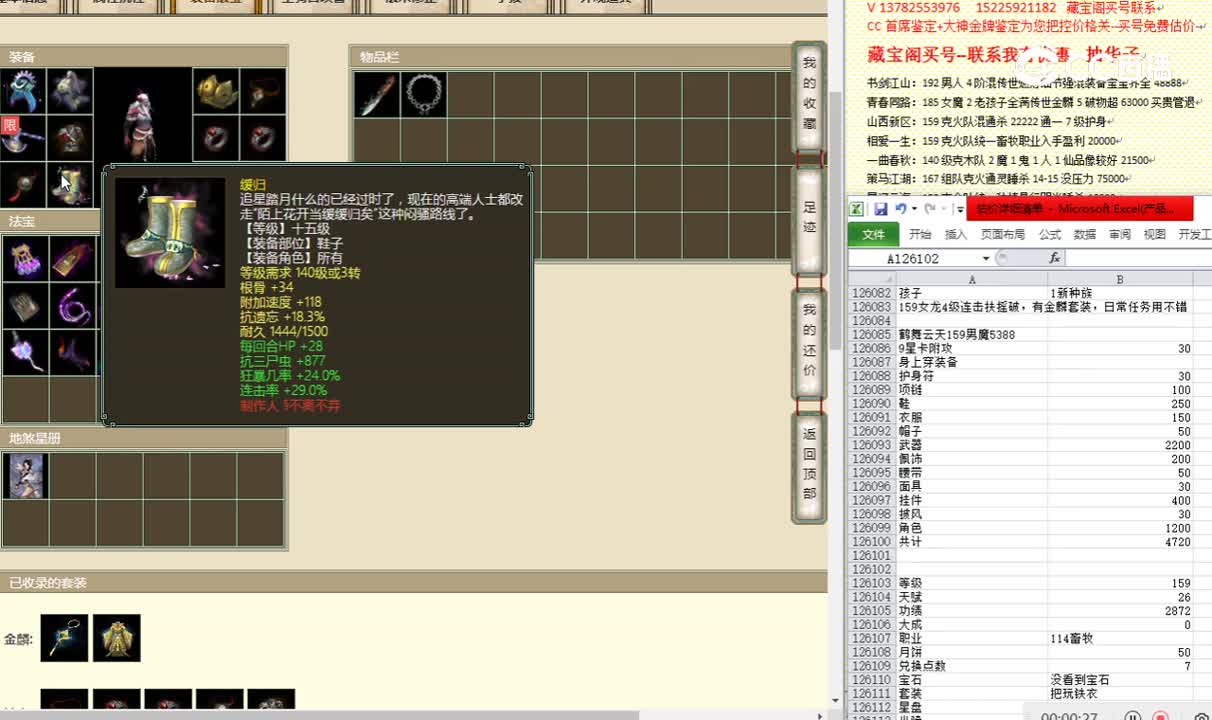
Task: Select Excel column B header
Action: point(1120,280)
